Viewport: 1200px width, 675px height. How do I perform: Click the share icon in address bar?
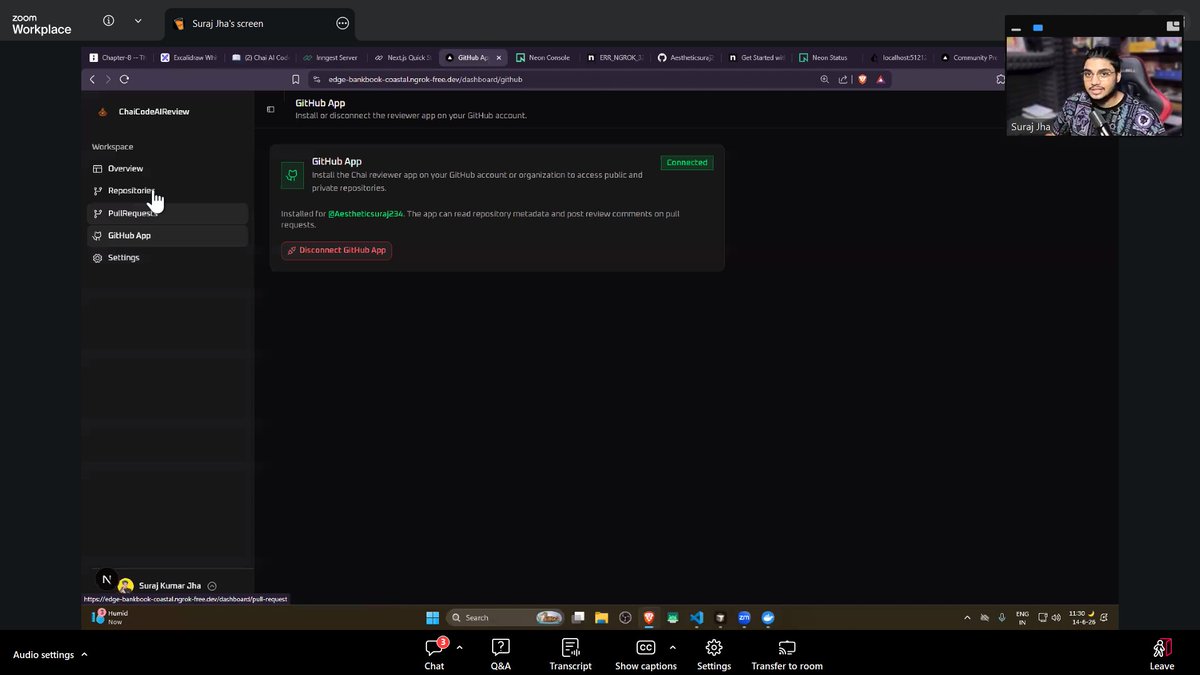point(842,79)
